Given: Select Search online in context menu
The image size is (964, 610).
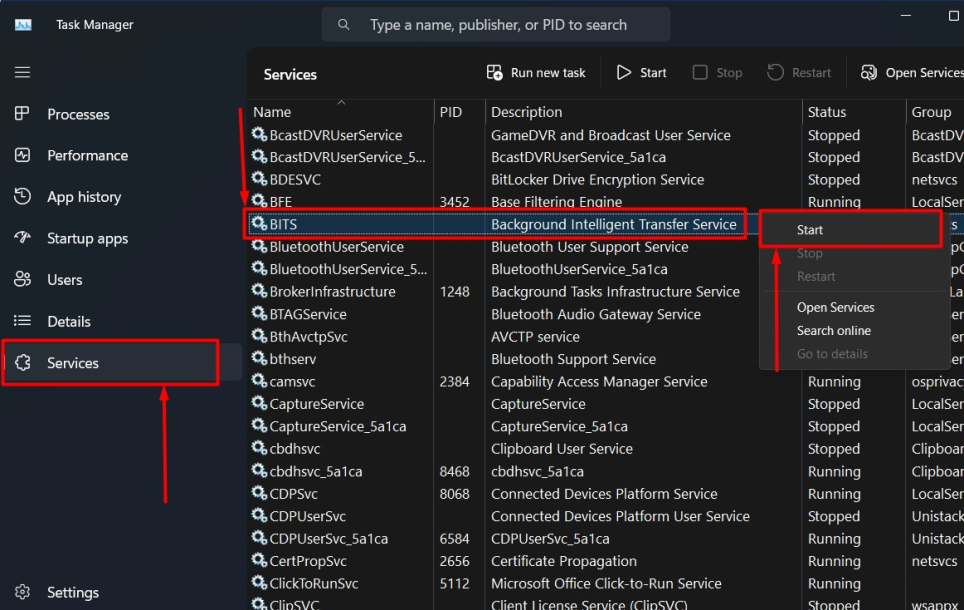Looking at the screenshot, I should [833, 330].
